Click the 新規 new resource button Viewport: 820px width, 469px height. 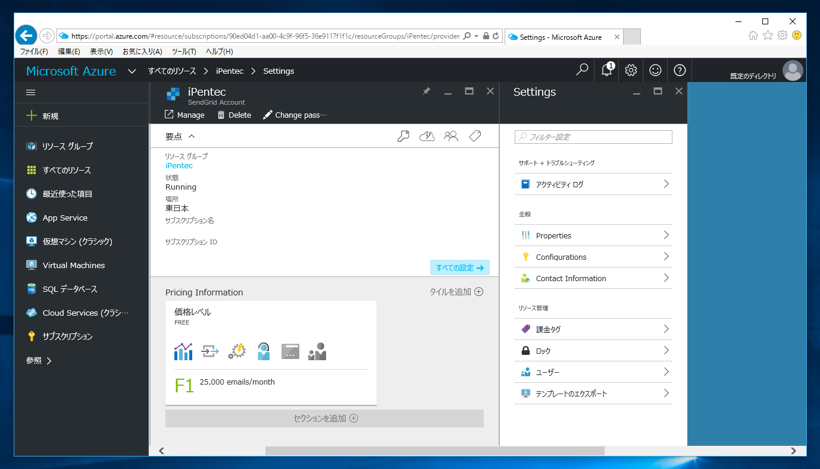coord(43,116)
